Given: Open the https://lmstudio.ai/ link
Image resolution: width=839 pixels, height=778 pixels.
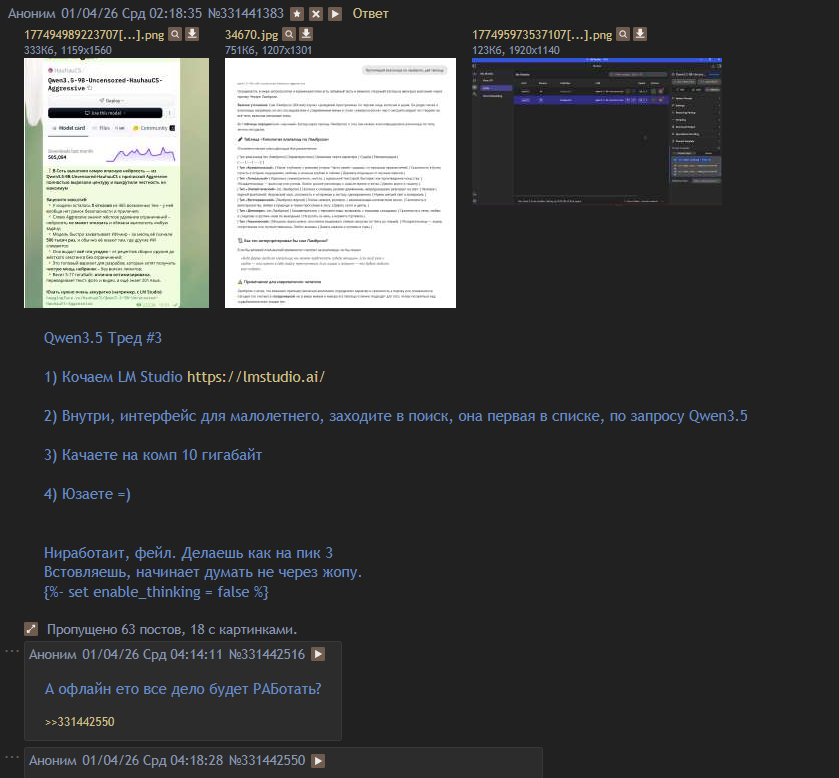Looking at the screenshot, I should (x=256, y=377).
